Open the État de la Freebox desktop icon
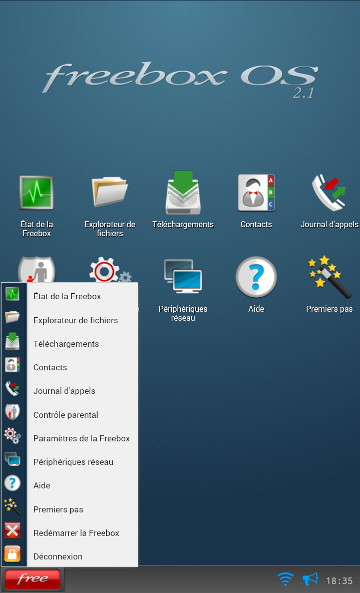Image resolution: width=360 pixels, height=593 pixels. pyautogui.click(x=36, y=193)
